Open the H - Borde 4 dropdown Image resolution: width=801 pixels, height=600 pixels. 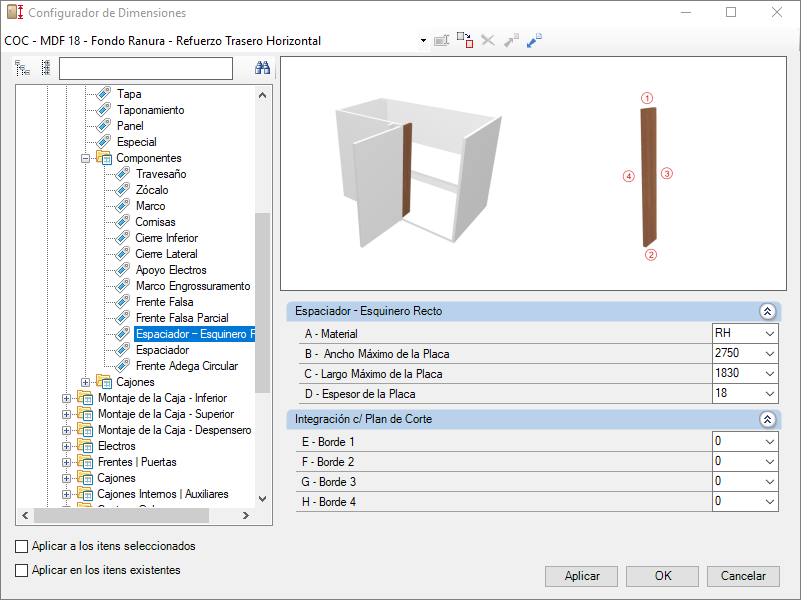[769, 501]
